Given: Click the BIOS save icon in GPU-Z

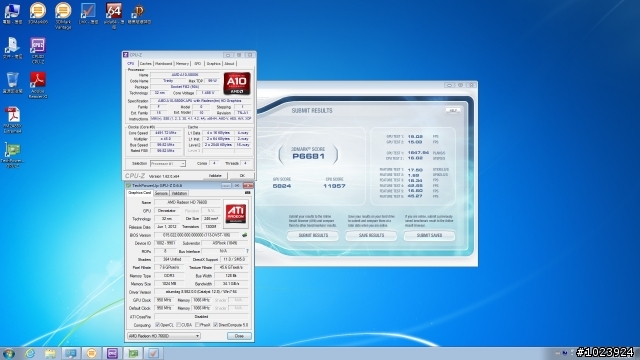Looking at the screenshot, I should [244, 235].
